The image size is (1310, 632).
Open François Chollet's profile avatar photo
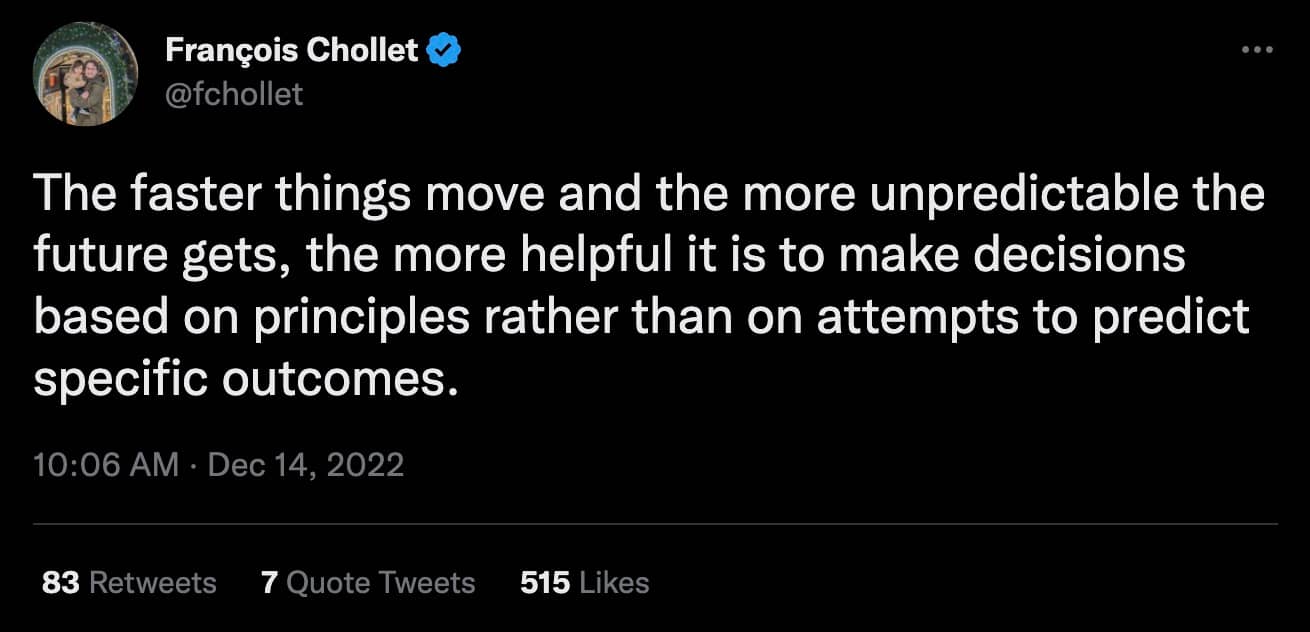coord(85,73)
